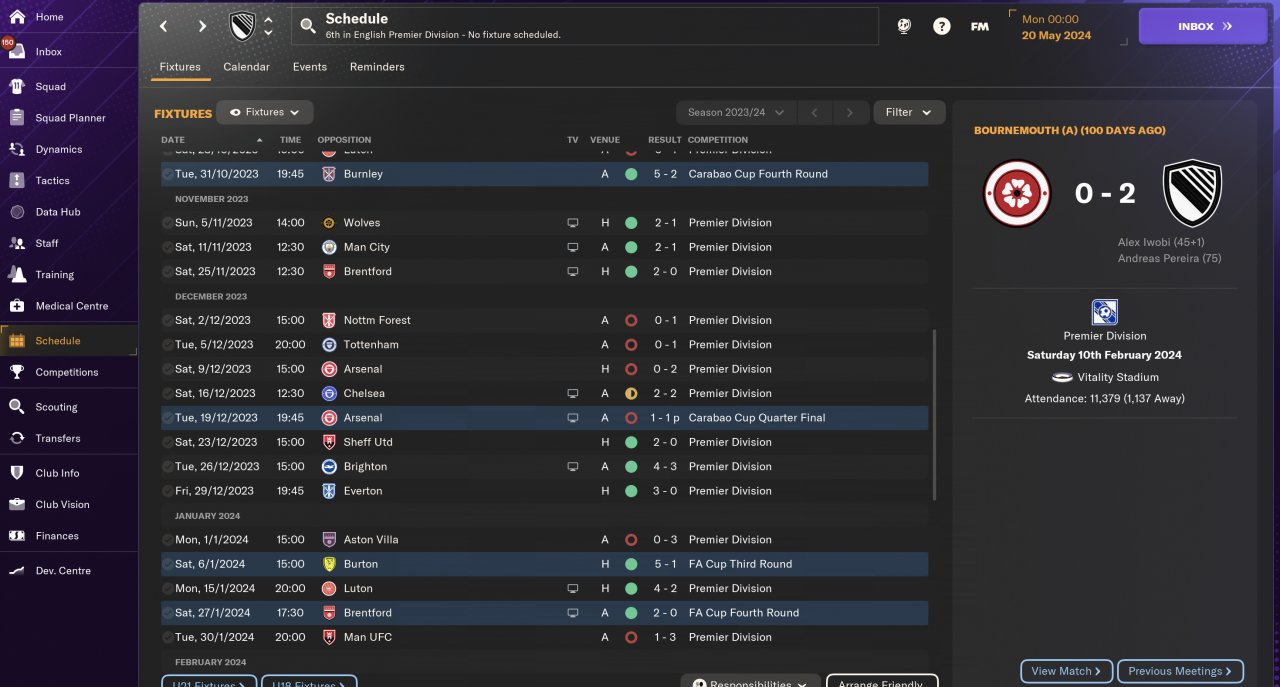1280x687 pixels.
Task: Switch to the Calendar tab
Action: 246,67
